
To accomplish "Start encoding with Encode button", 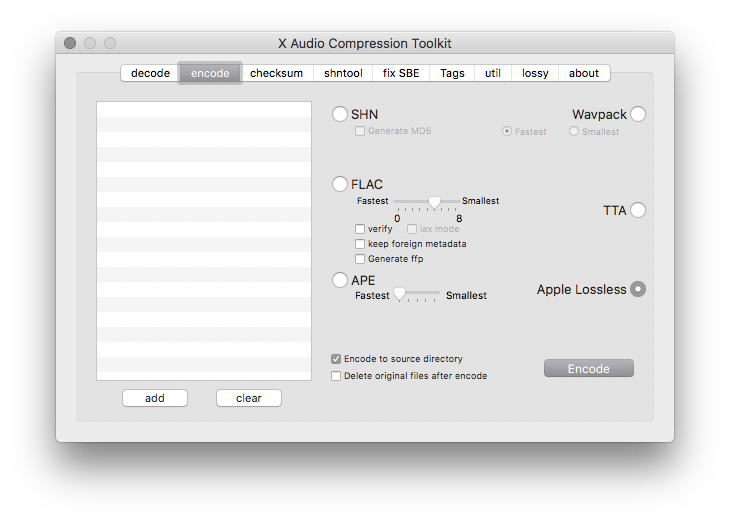I will pyautogui.click(x=588, y=368).
